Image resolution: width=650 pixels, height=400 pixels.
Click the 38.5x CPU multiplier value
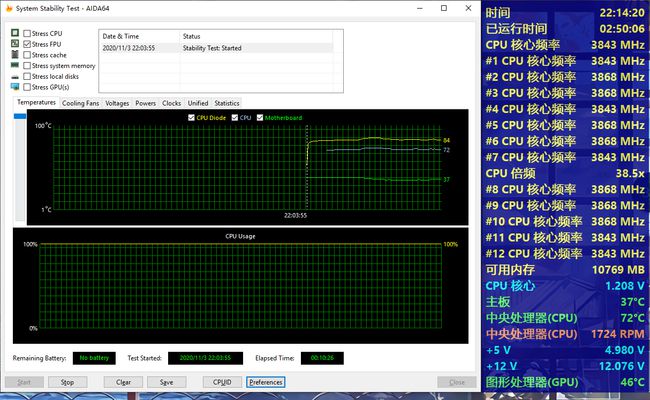[x=630, y=173]
